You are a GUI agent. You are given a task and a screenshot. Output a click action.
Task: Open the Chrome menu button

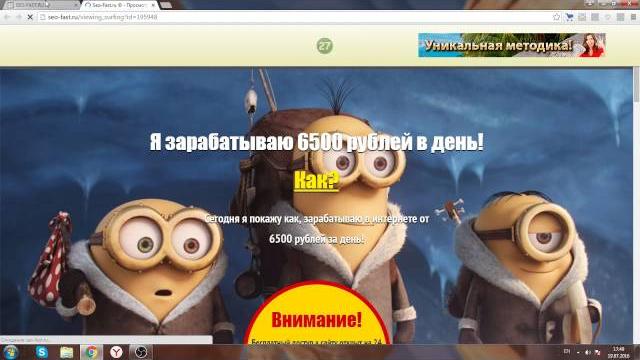[x=634, y=17]
